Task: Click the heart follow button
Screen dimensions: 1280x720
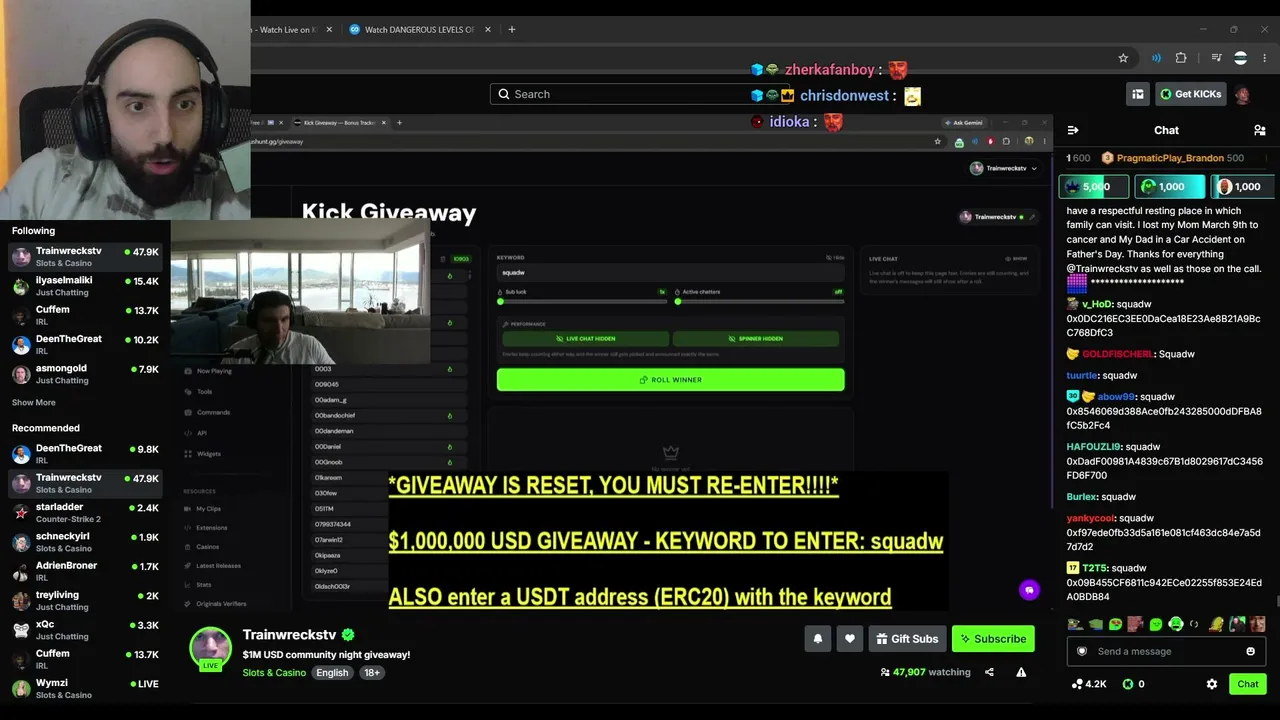Action: 850,639
